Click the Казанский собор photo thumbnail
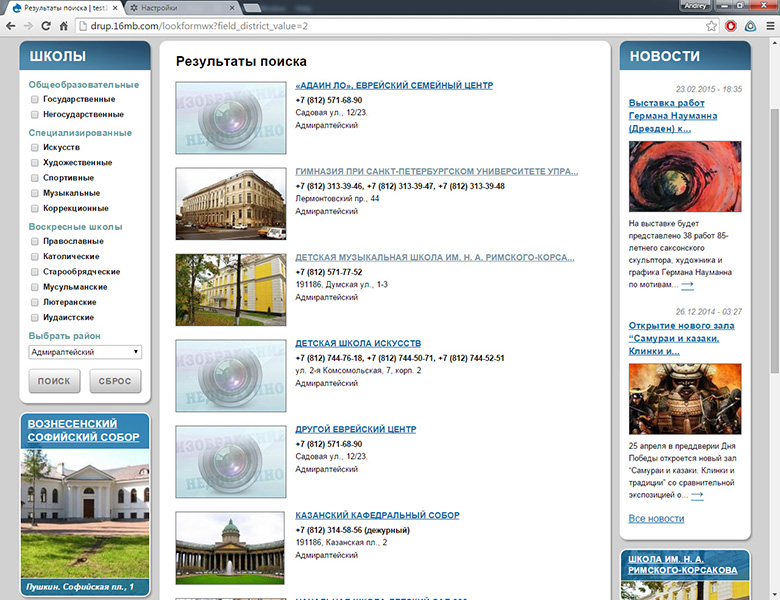This screenshot has height=600, width=780. coord(230,548)
